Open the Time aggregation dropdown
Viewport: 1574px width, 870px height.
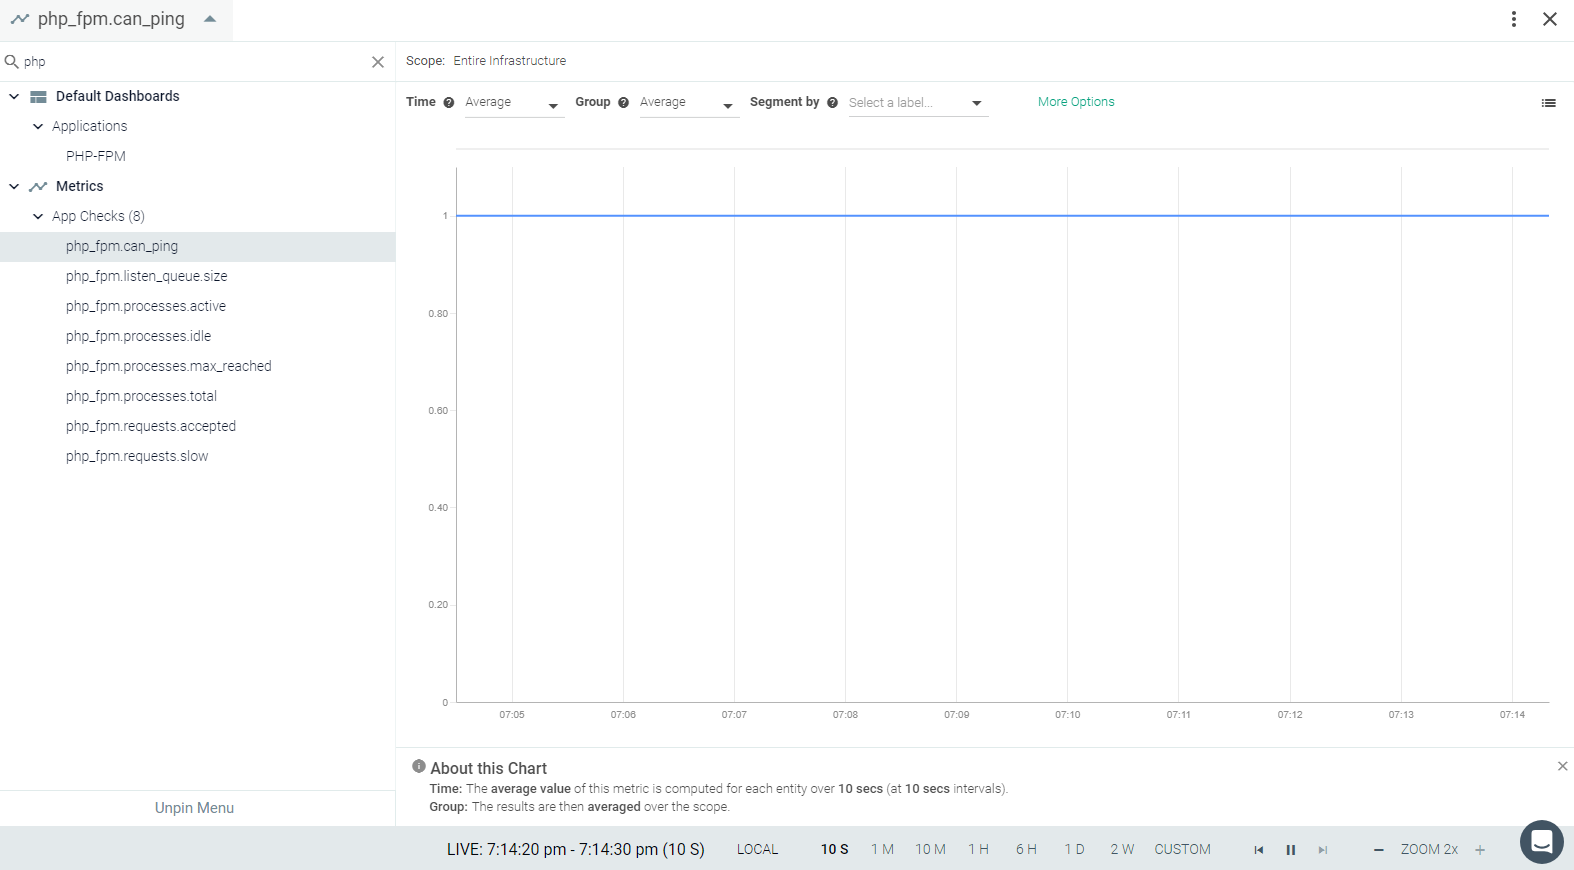tap(514, 103)
